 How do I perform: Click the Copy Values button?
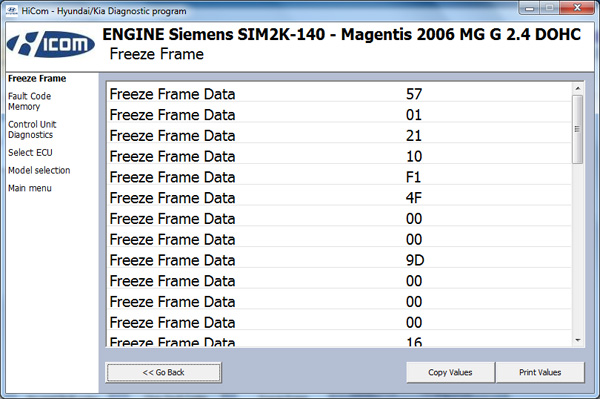coord(450,373)
